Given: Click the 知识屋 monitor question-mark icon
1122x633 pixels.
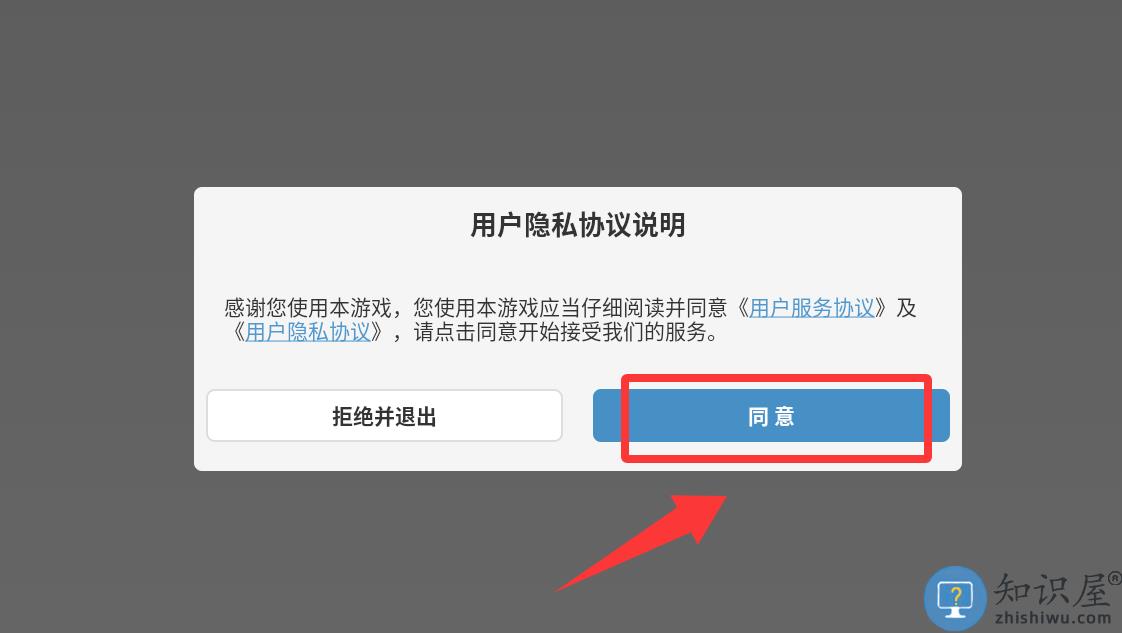Looking at the screenshot, I should 955,599.
